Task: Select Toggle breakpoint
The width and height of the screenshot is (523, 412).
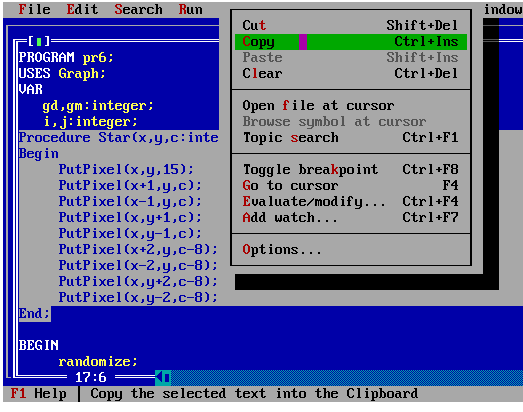Action: click(x=350, y=169)
